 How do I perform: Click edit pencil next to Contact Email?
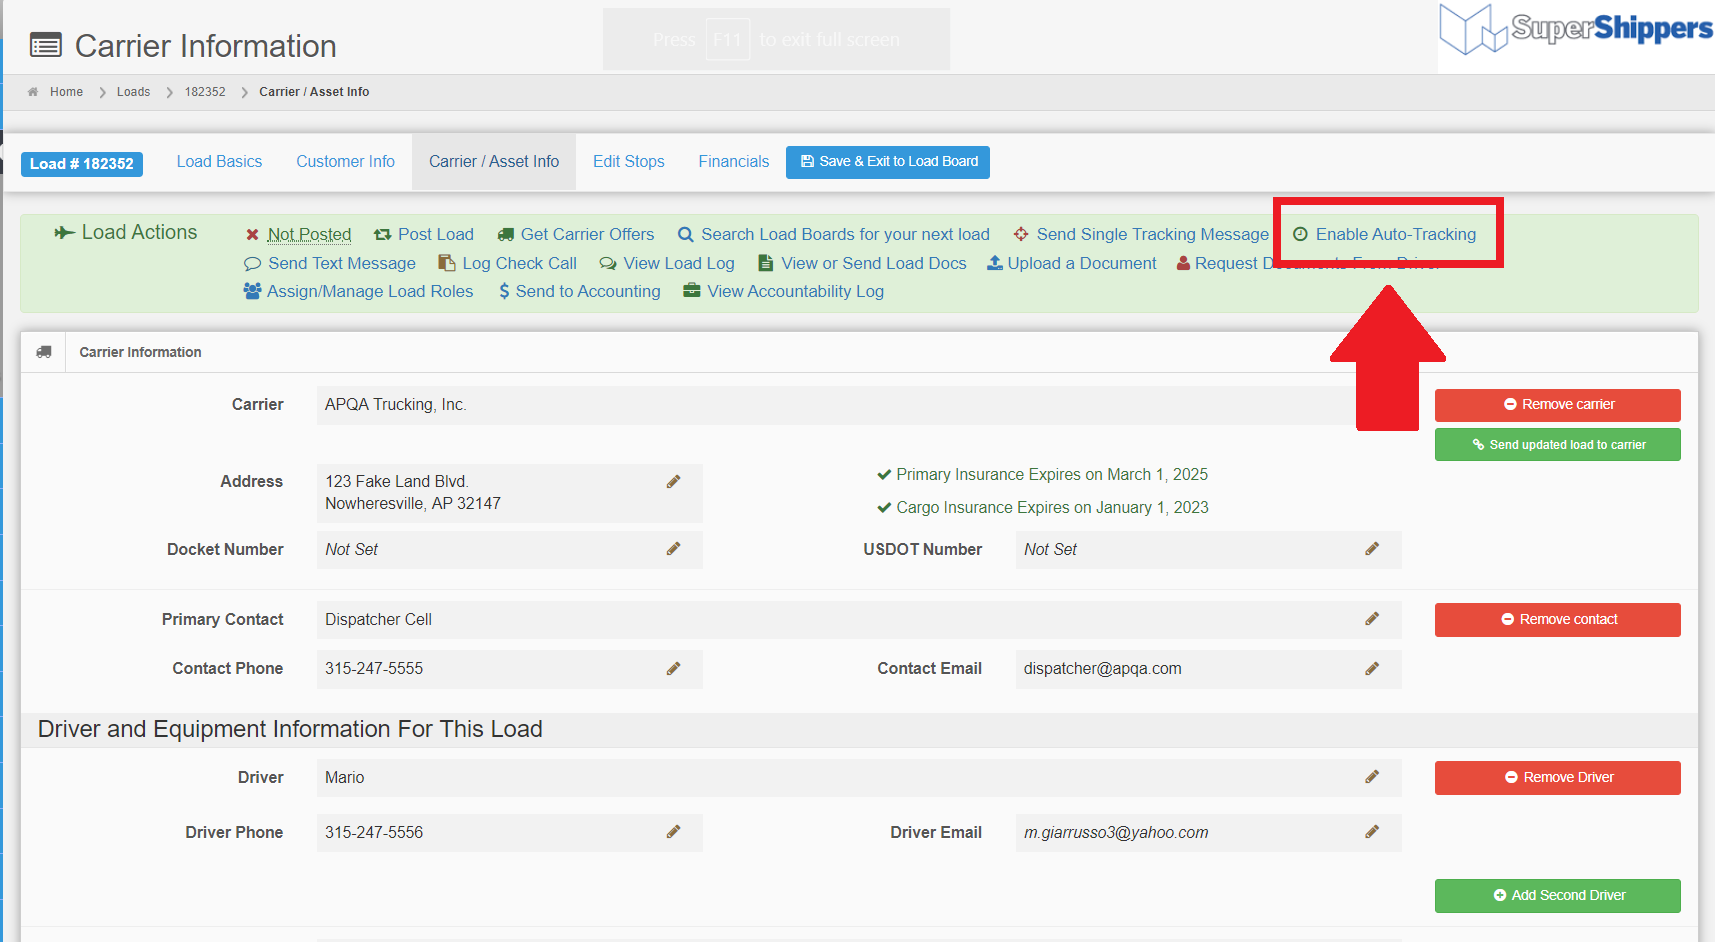pyautogui.click(x=1372, y=668)
